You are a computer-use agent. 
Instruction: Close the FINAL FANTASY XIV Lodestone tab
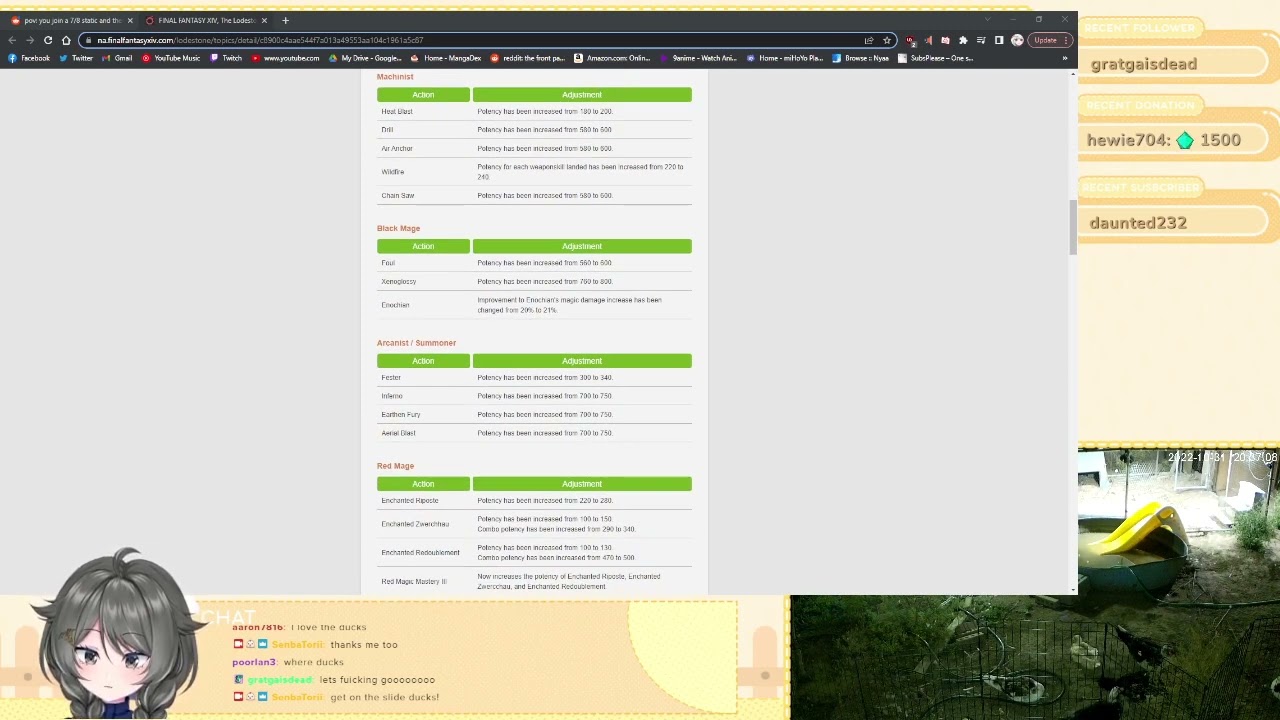264,20
